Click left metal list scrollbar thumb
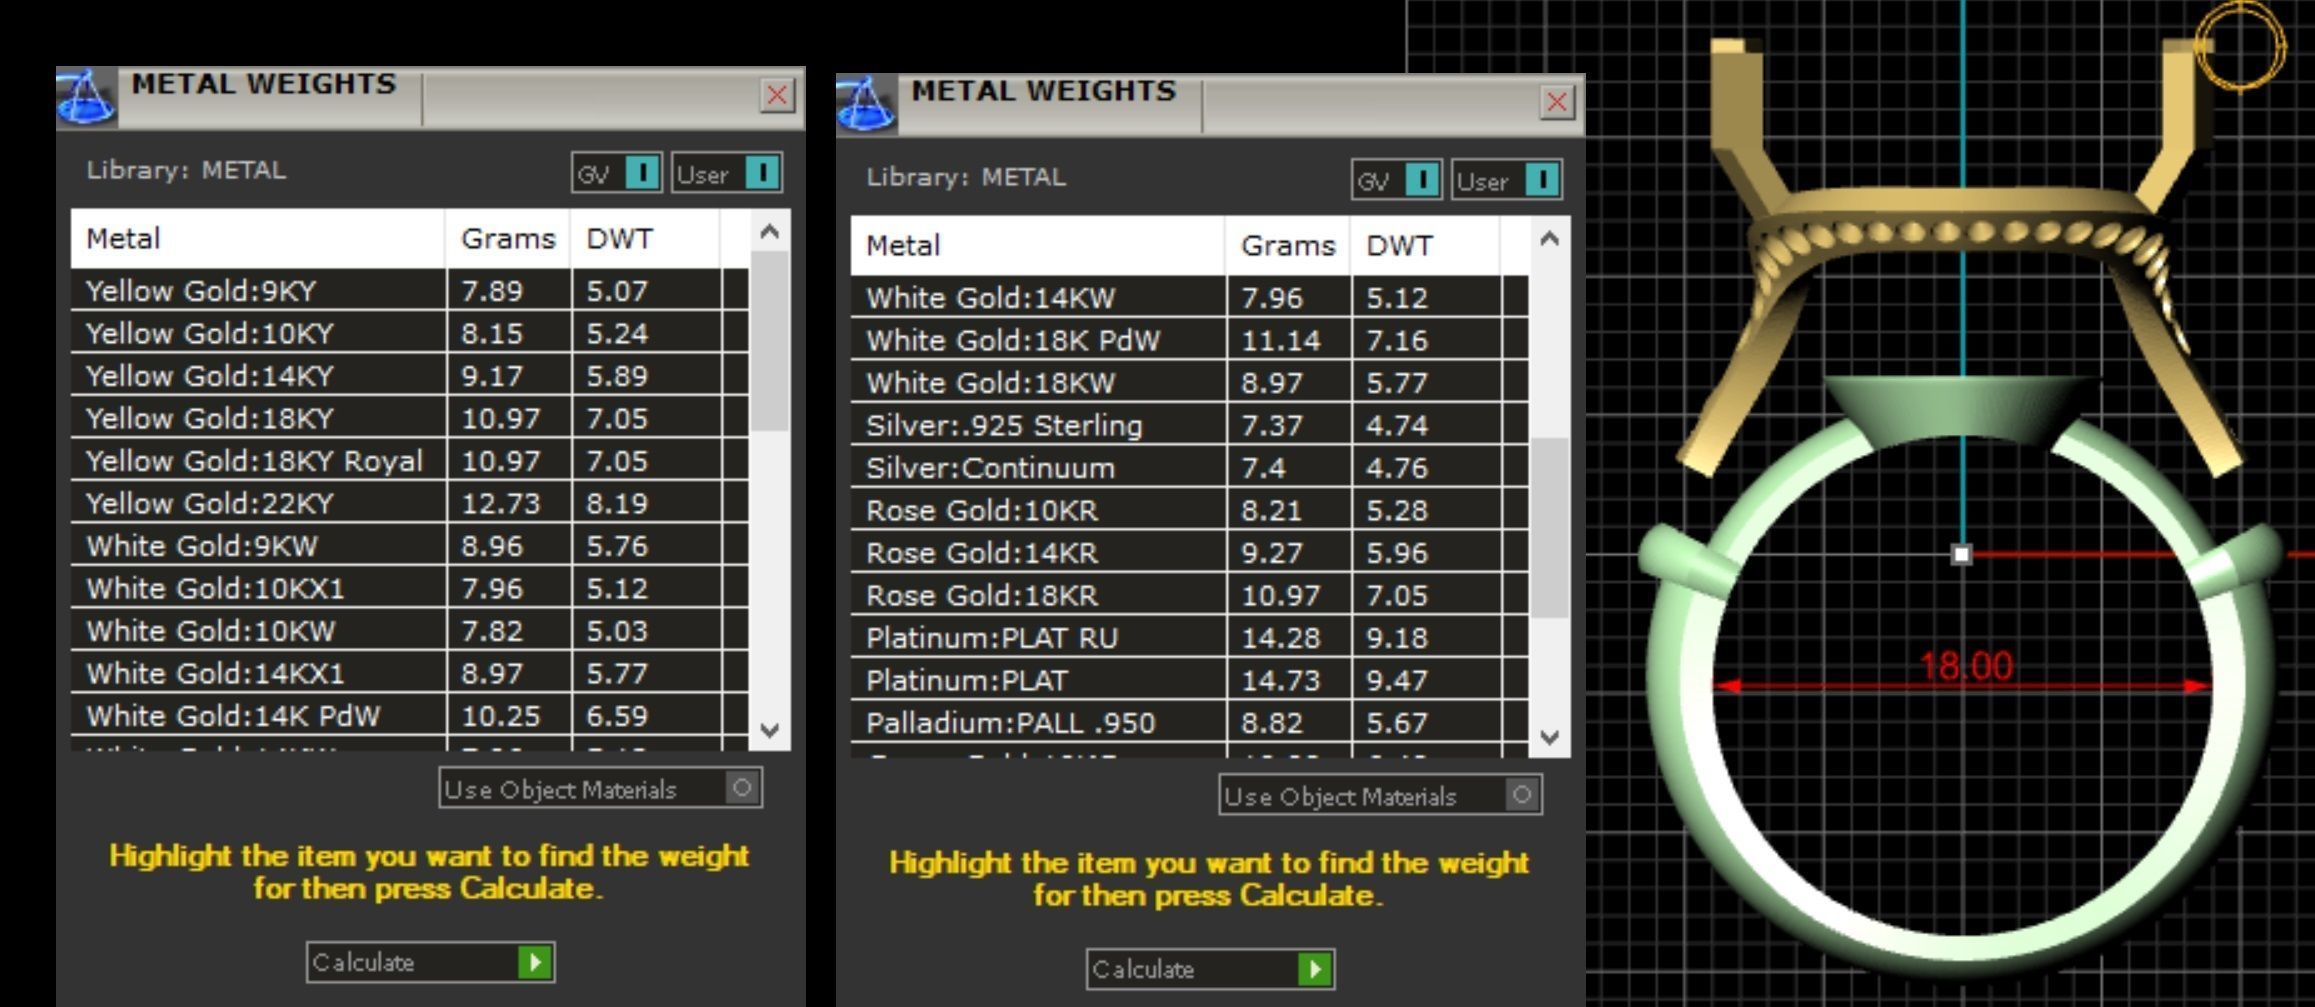Viewport: 2315px width, 1007px height. (769, 340)
